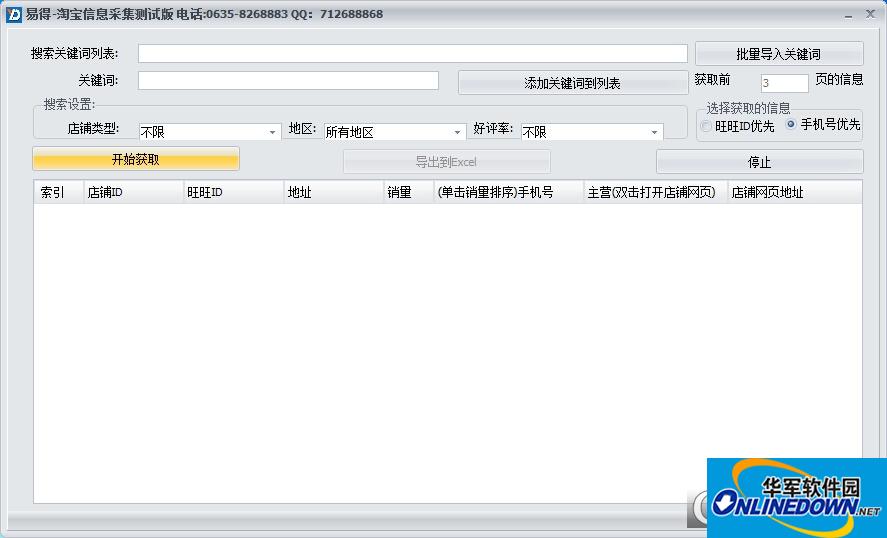Click the 索引 column header

(x=59, y=192)
